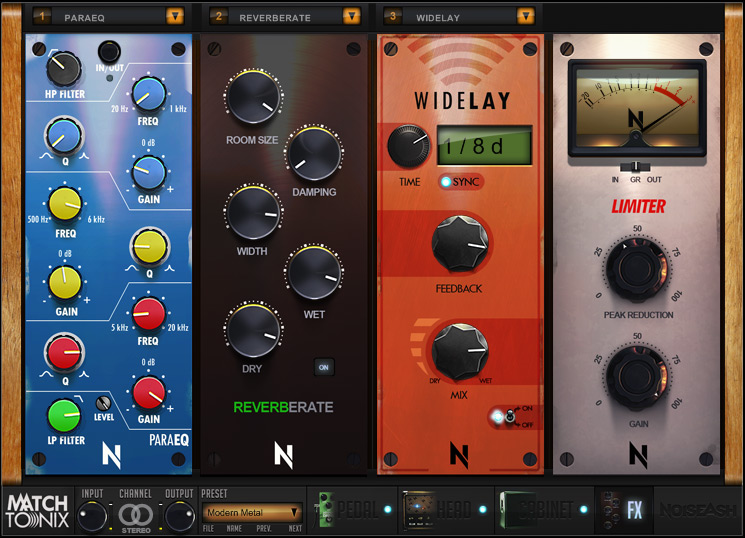Click the slot number 3 label
The width and height of the screenshot is (745, 538).
coord(392,16)
